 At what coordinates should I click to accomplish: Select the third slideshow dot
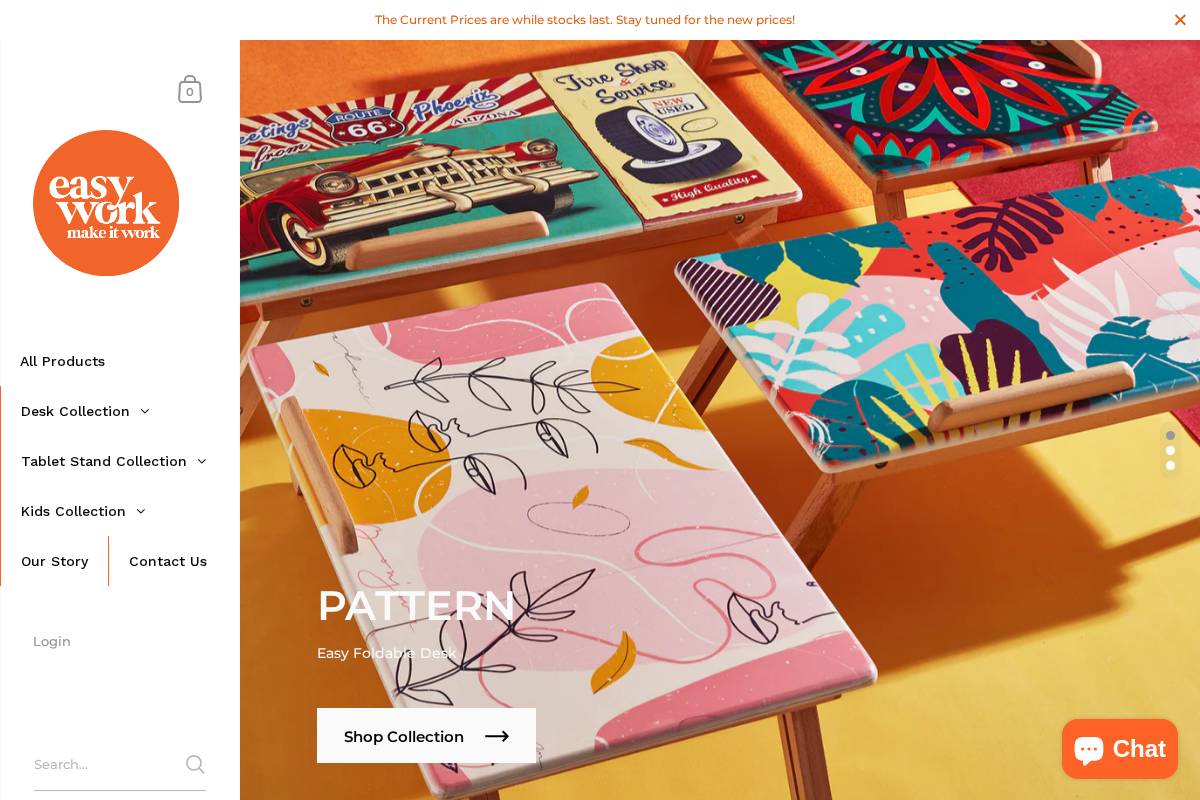[1170, 465]
